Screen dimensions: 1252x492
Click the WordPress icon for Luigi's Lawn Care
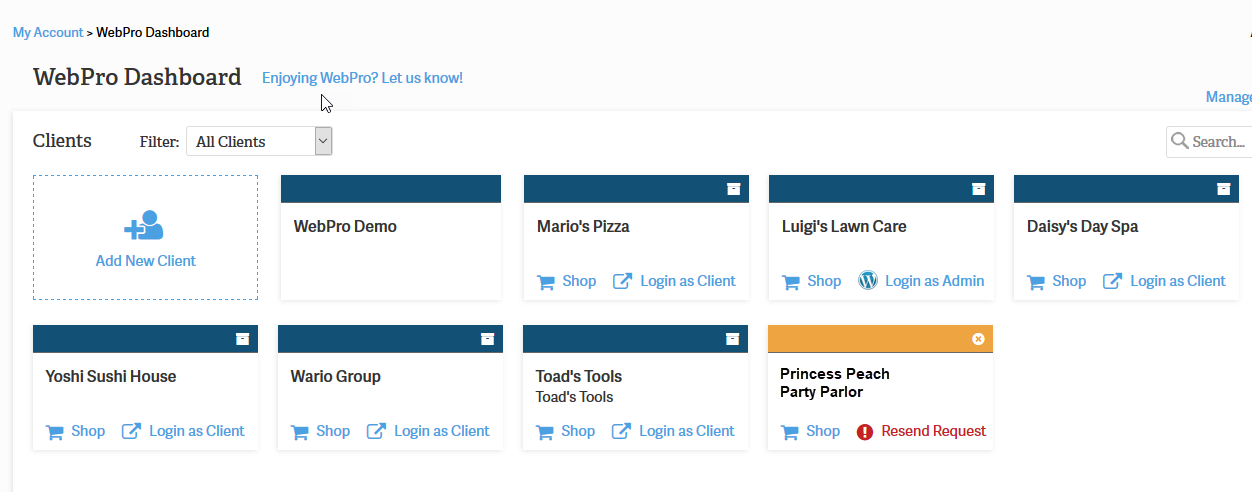[x=867, y=281]
